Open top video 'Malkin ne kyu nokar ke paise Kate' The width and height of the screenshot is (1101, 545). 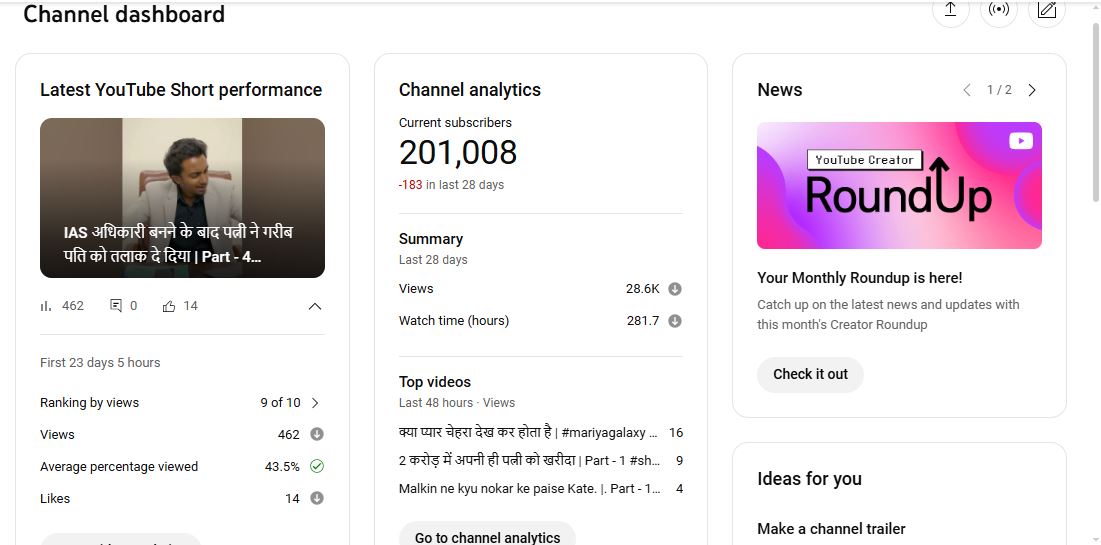(x=529, y=489)
